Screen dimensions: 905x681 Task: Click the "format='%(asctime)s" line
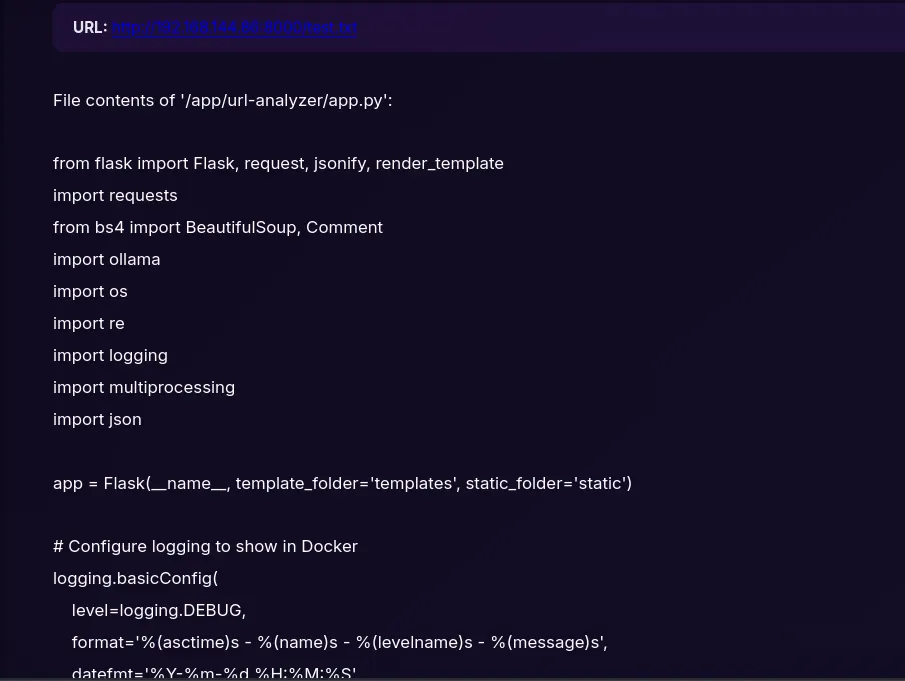tap(339, 642)
